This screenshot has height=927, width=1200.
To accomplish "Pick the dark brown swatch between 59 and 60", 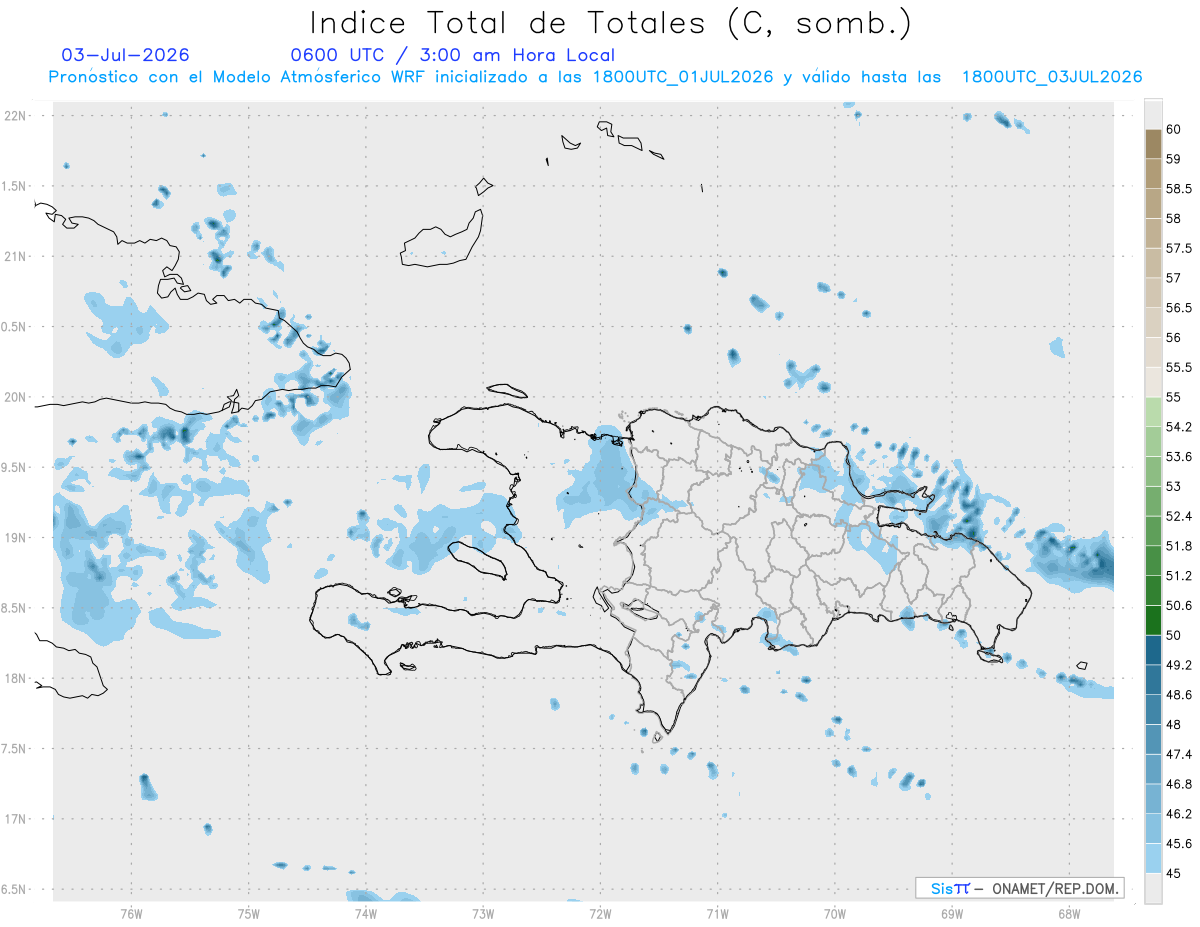I will pos(1153,144).
